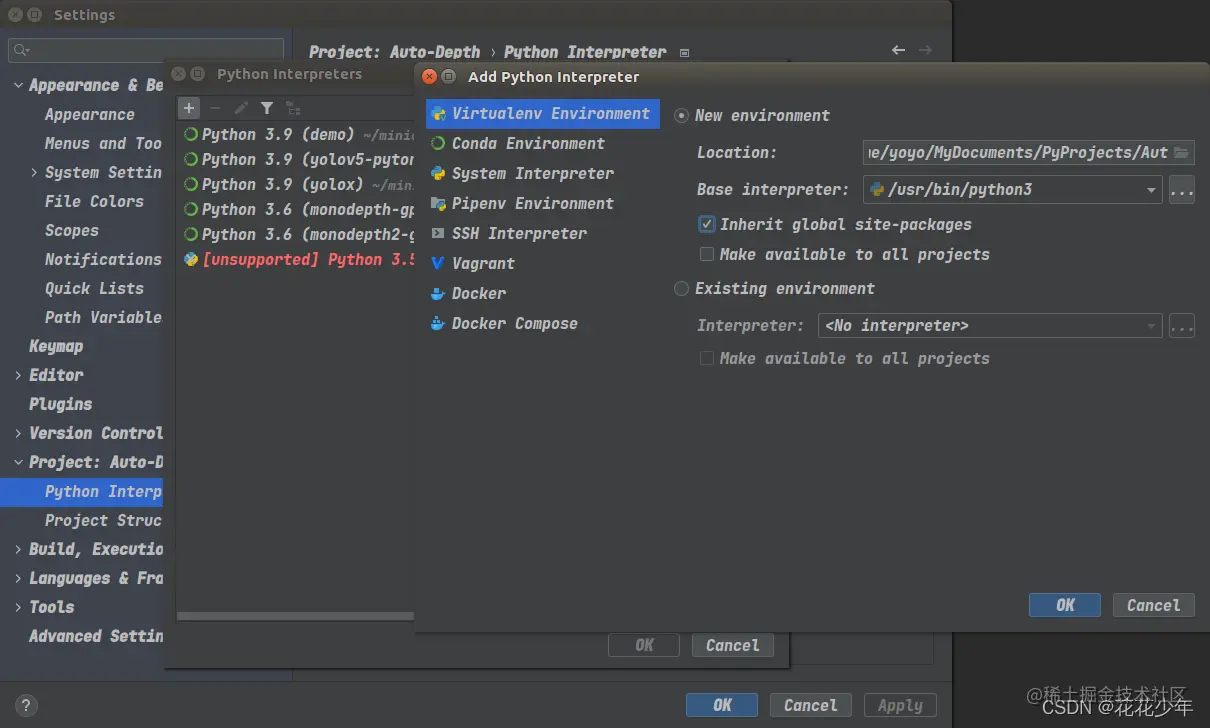This screenshot has width=1210, height=728.
Task: Click the Settings back arrow icon
Action: pyautogui.click(x=898, y=50)
